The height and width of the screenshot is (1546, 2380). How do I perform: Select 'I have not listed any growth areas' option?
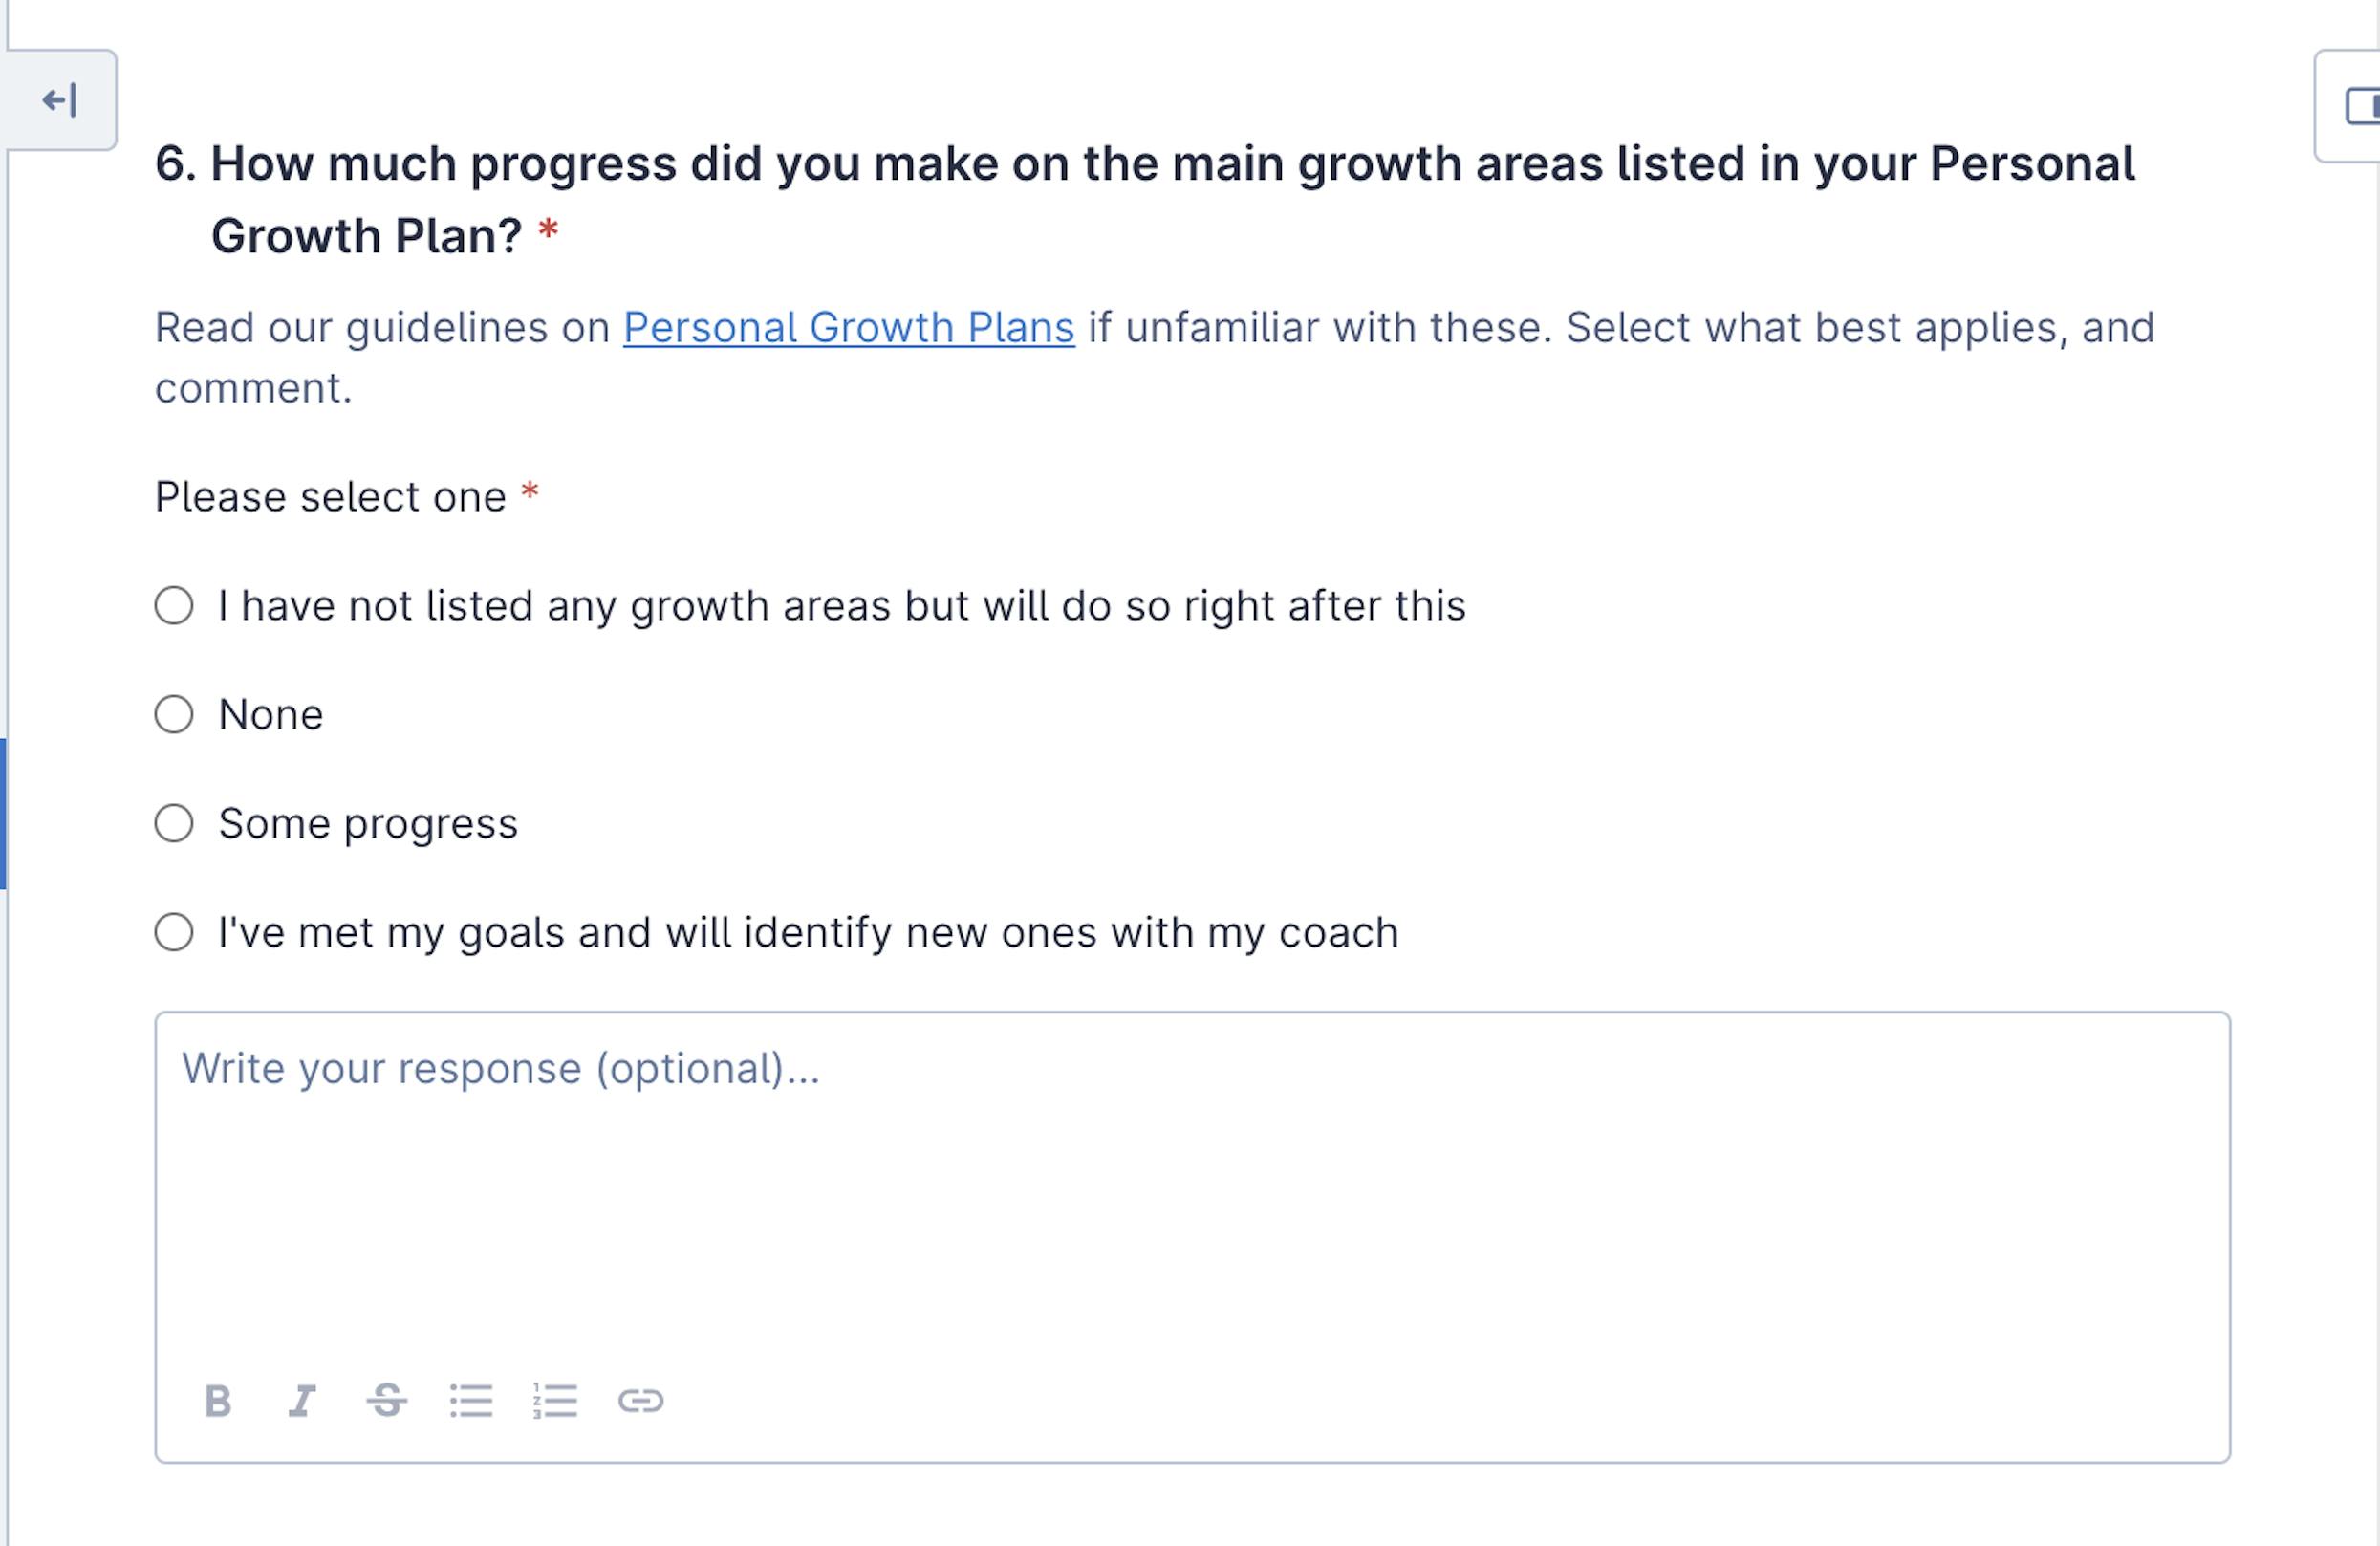point(174,606)
